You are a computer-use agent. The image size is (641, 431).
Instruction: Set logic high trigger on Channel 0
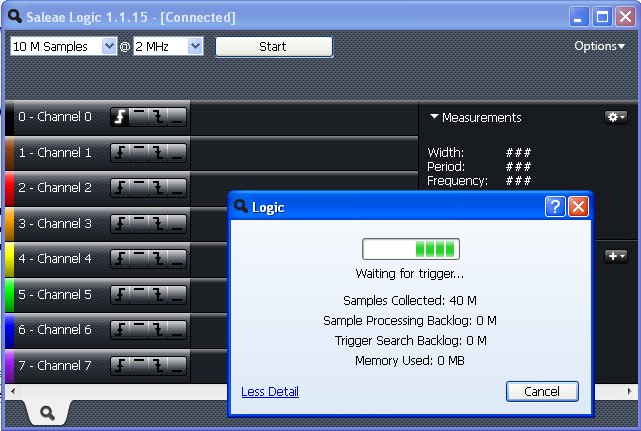pyautogui.click(x=139, y=117)
